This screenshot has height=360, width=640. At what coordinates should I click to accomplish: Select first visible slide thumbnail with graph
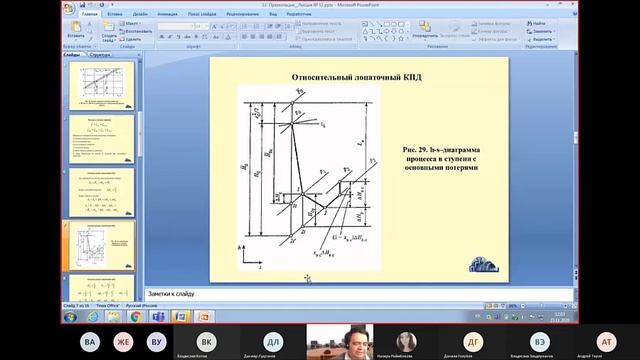click(x=102, y=86)
